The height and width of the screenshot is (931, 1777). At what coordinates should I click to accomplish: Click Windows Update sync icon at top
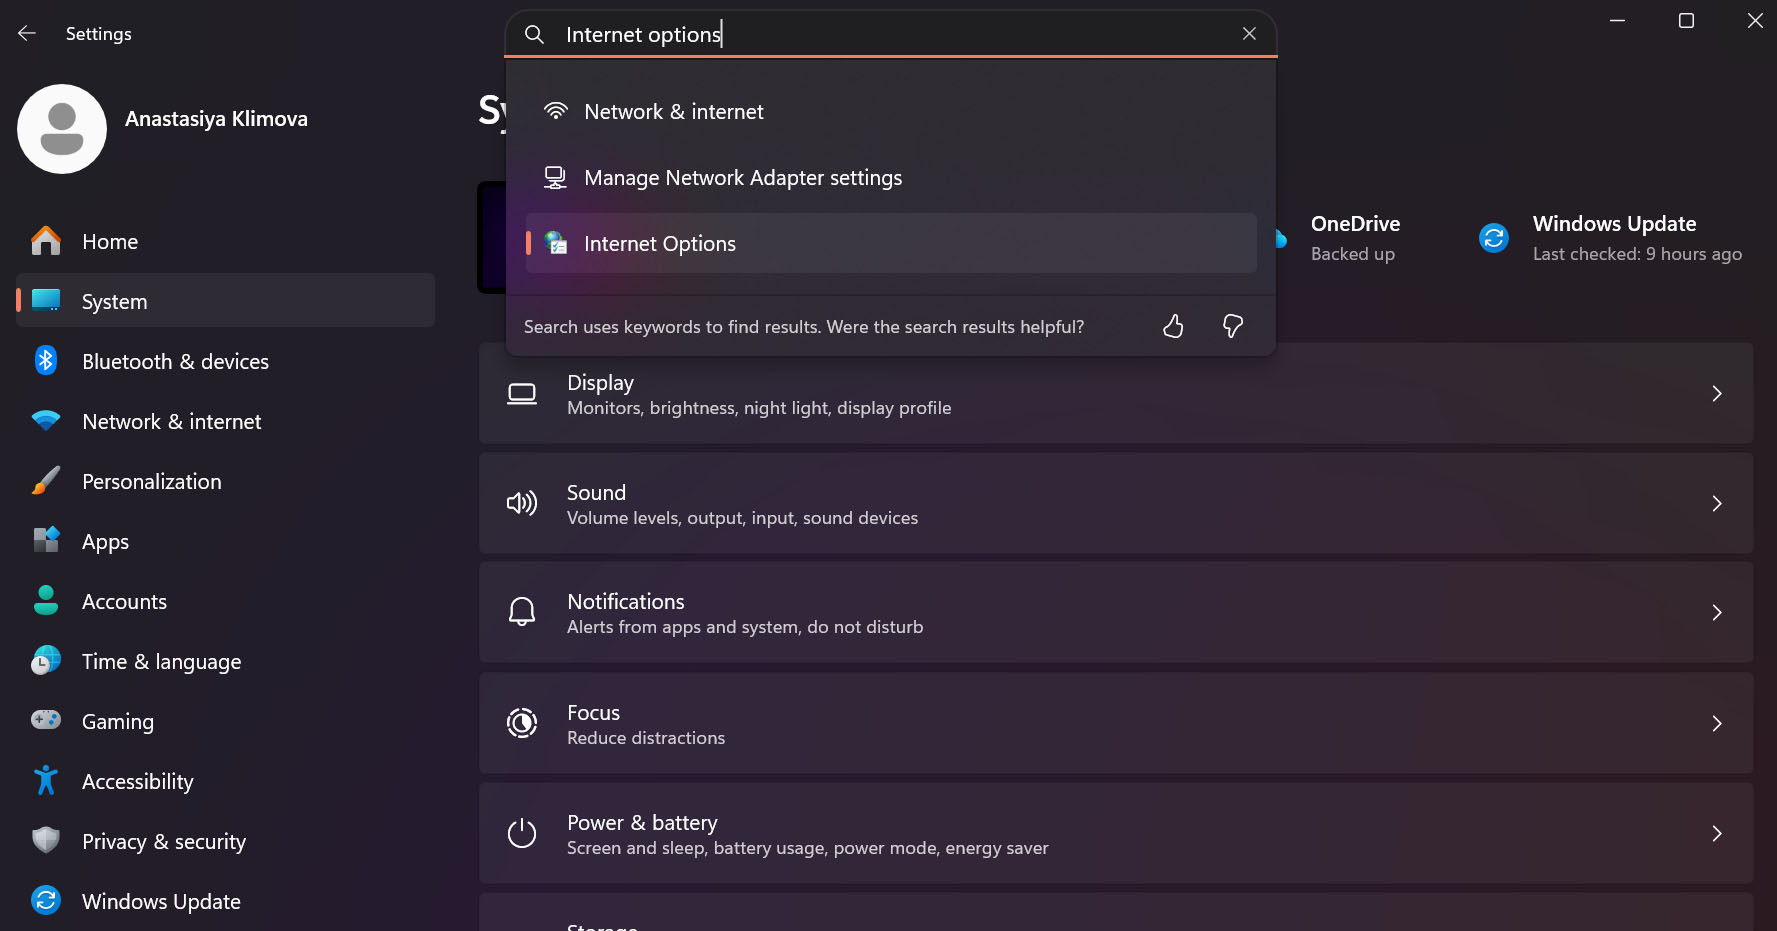point(1494,238)
